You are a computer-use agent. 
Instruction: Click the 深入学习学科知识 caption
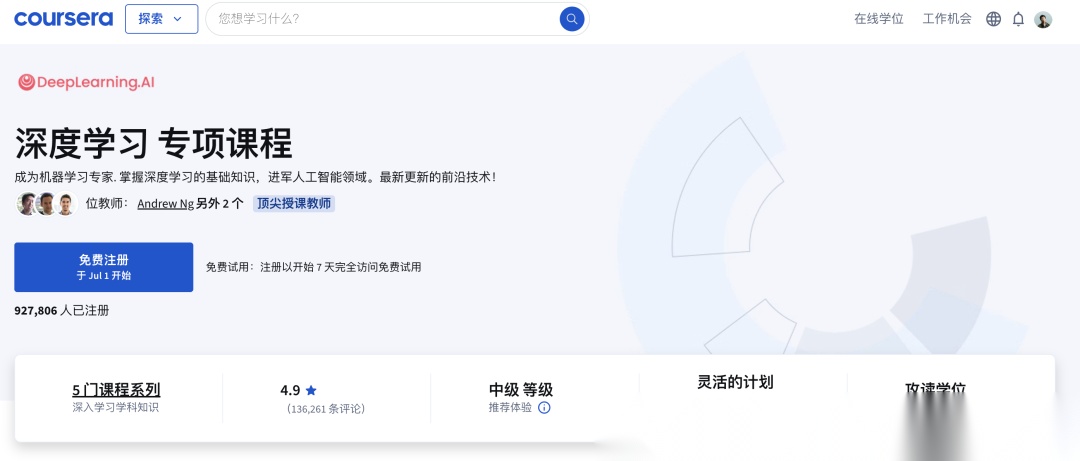click(116, 407)
